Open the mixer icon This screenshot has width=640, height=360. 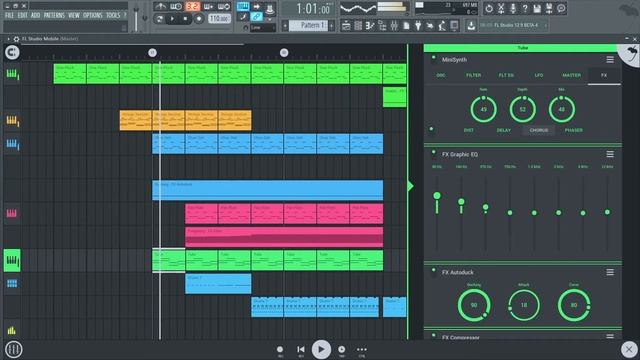(x=394, y=26)
